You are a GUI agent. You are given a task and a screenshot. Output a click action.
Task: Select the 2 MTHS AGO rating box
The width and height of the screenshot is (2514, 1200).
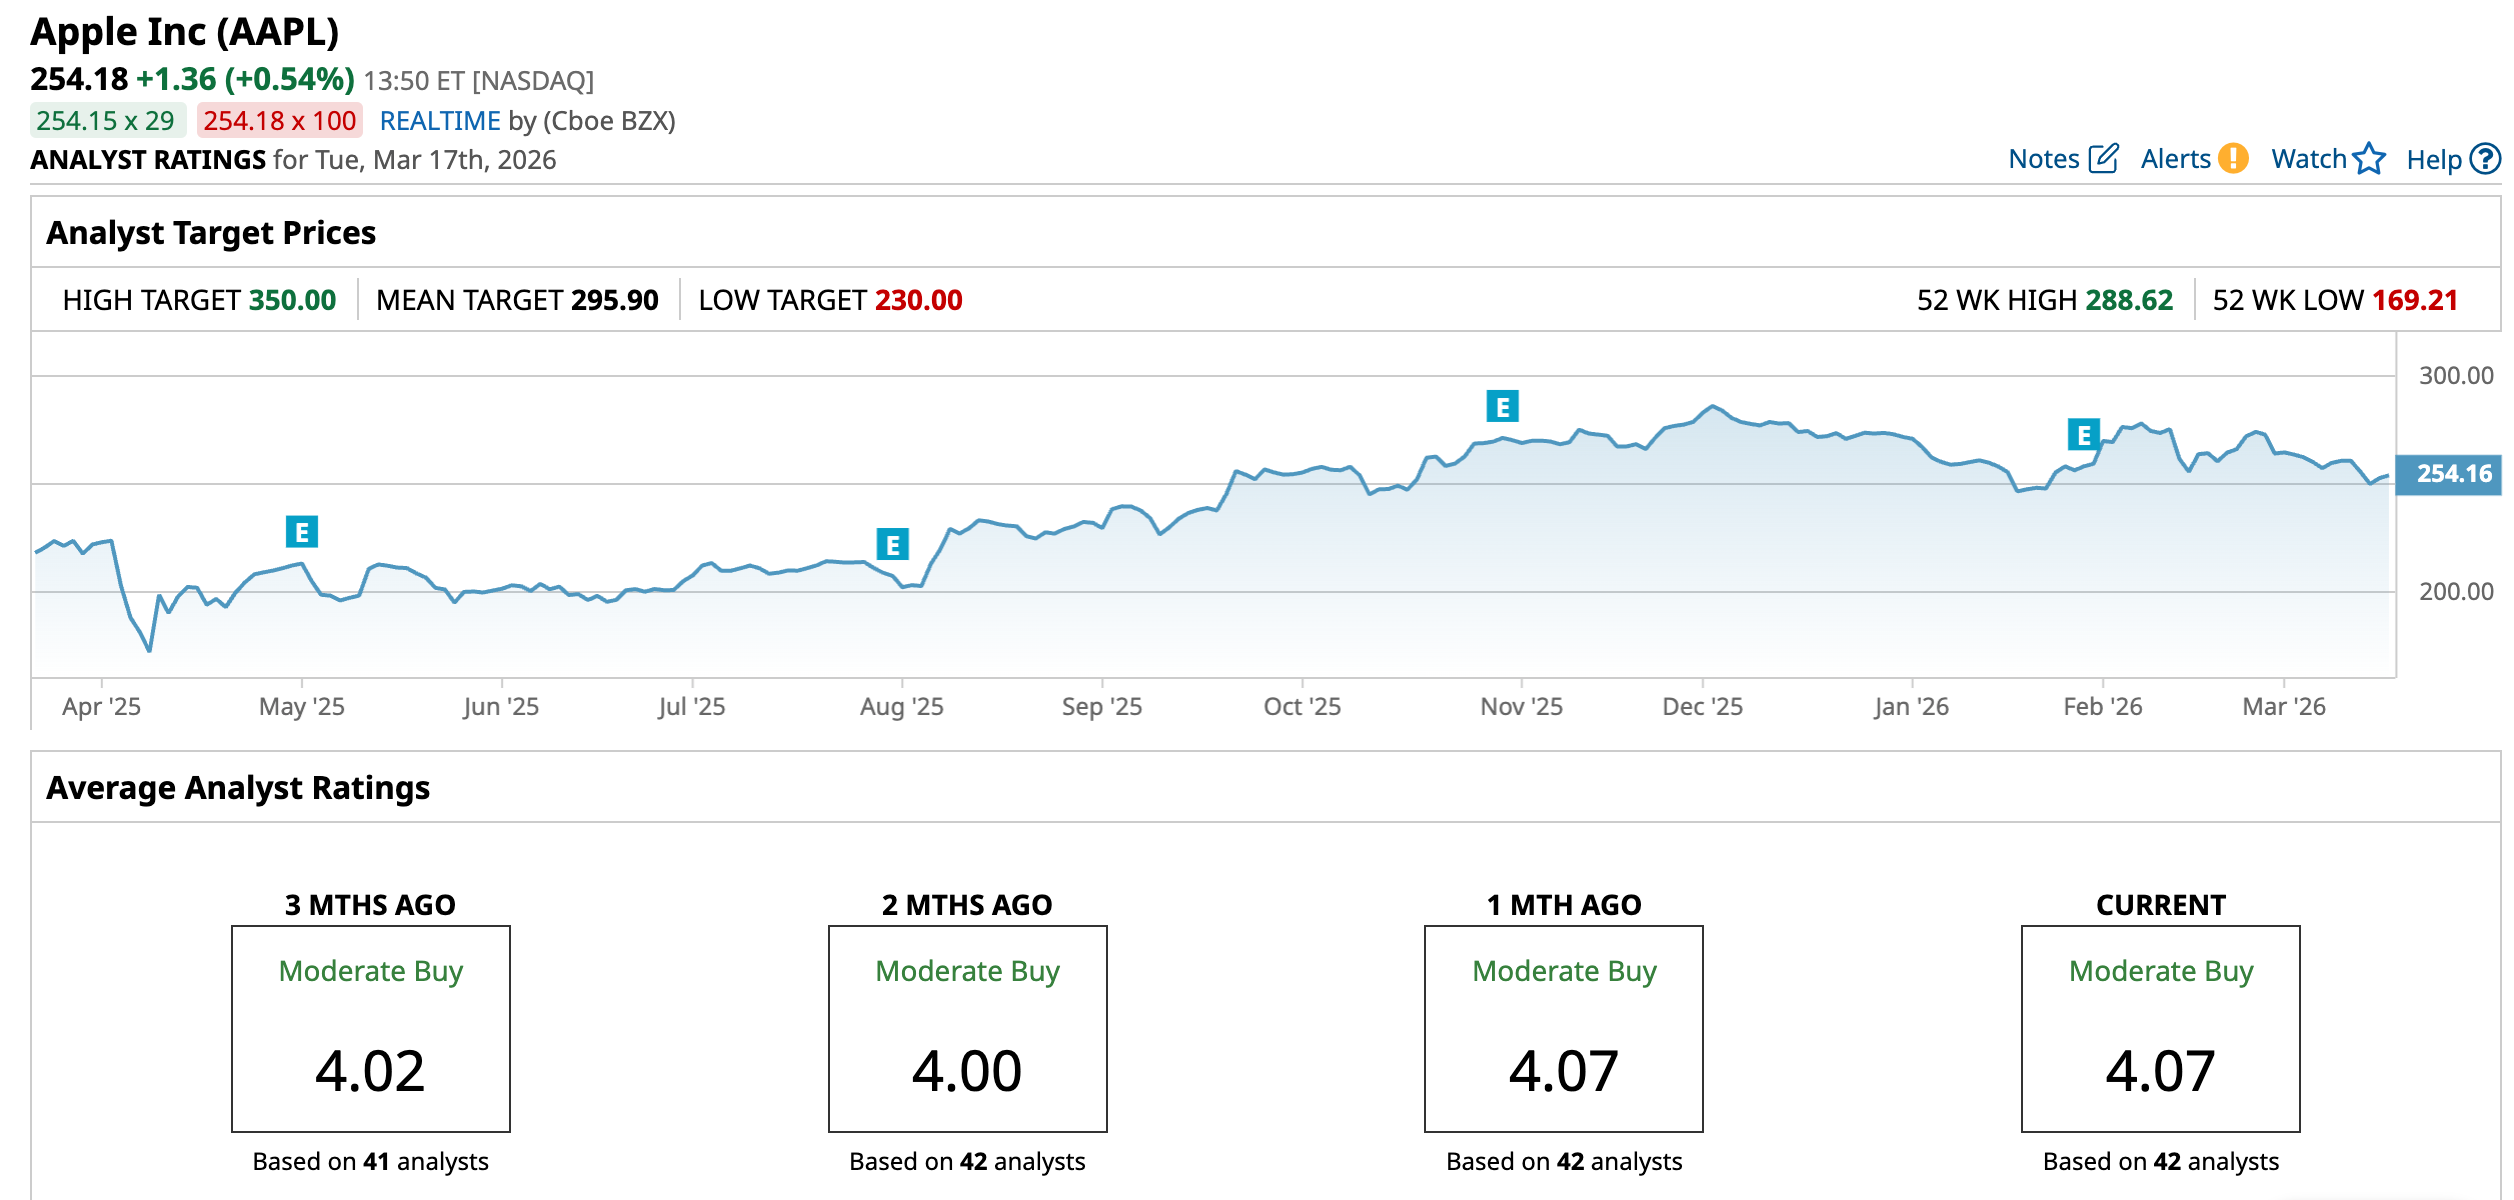click(967, 1028)
